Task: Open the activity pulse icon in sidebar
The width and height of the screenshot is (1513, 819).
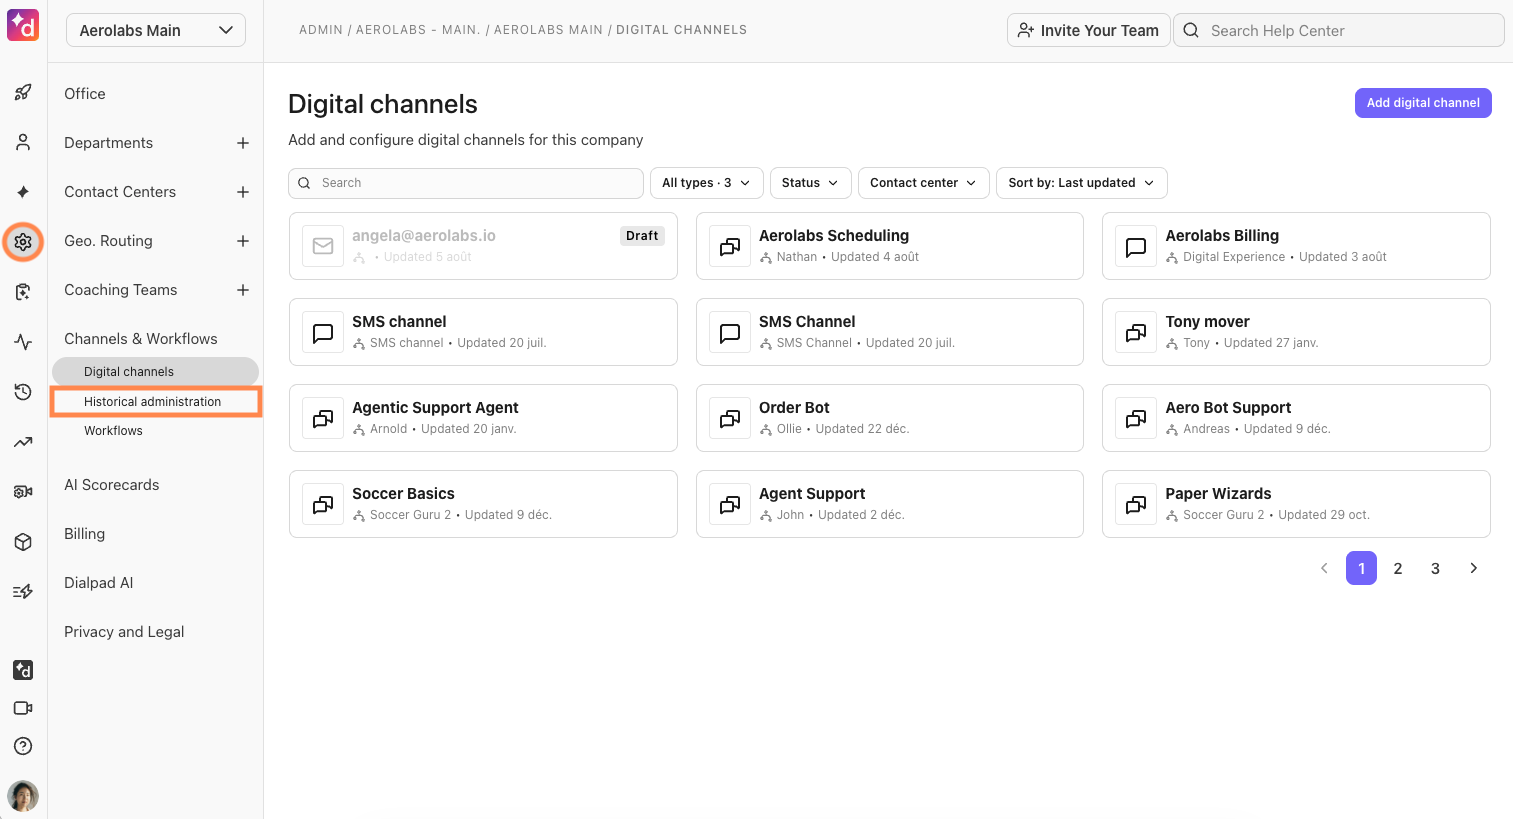Action: click(23, 342)
